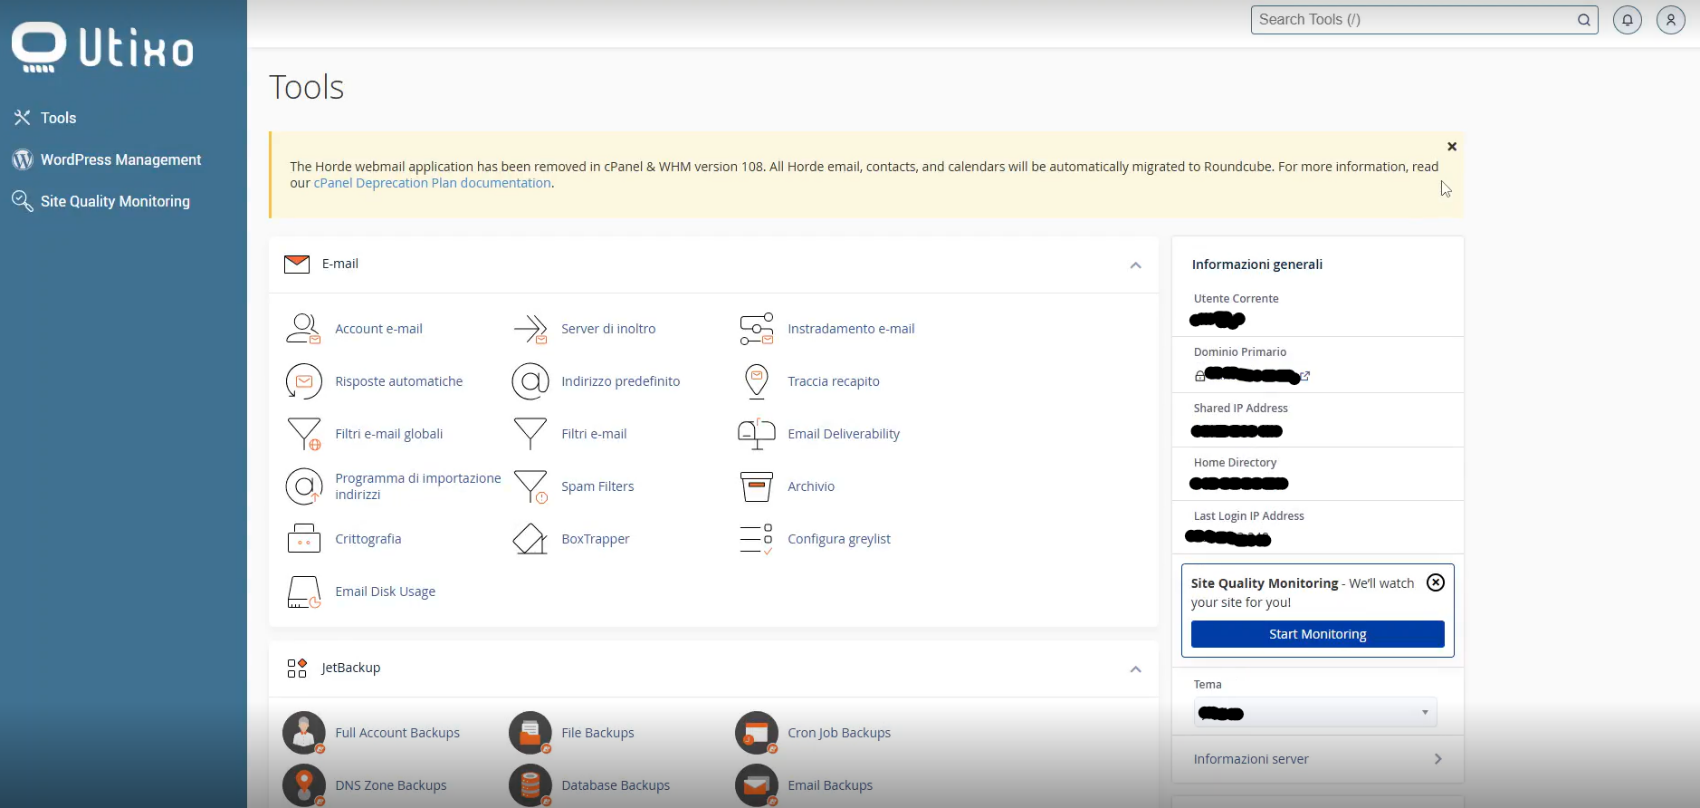Open the Database Backups icon
Viewport: 1700px width, 808px height.
click(x=530, y=785)
